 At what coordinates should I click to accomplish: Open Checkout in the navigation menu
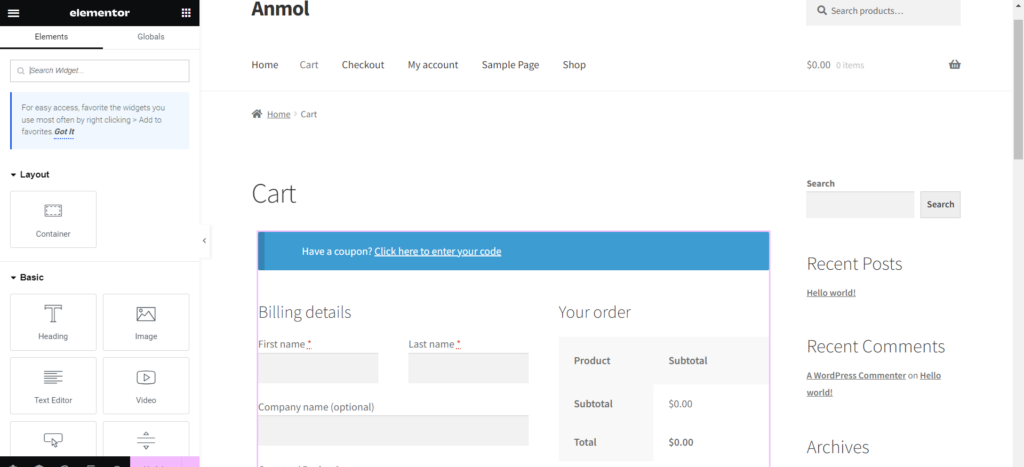click(363, 65)
